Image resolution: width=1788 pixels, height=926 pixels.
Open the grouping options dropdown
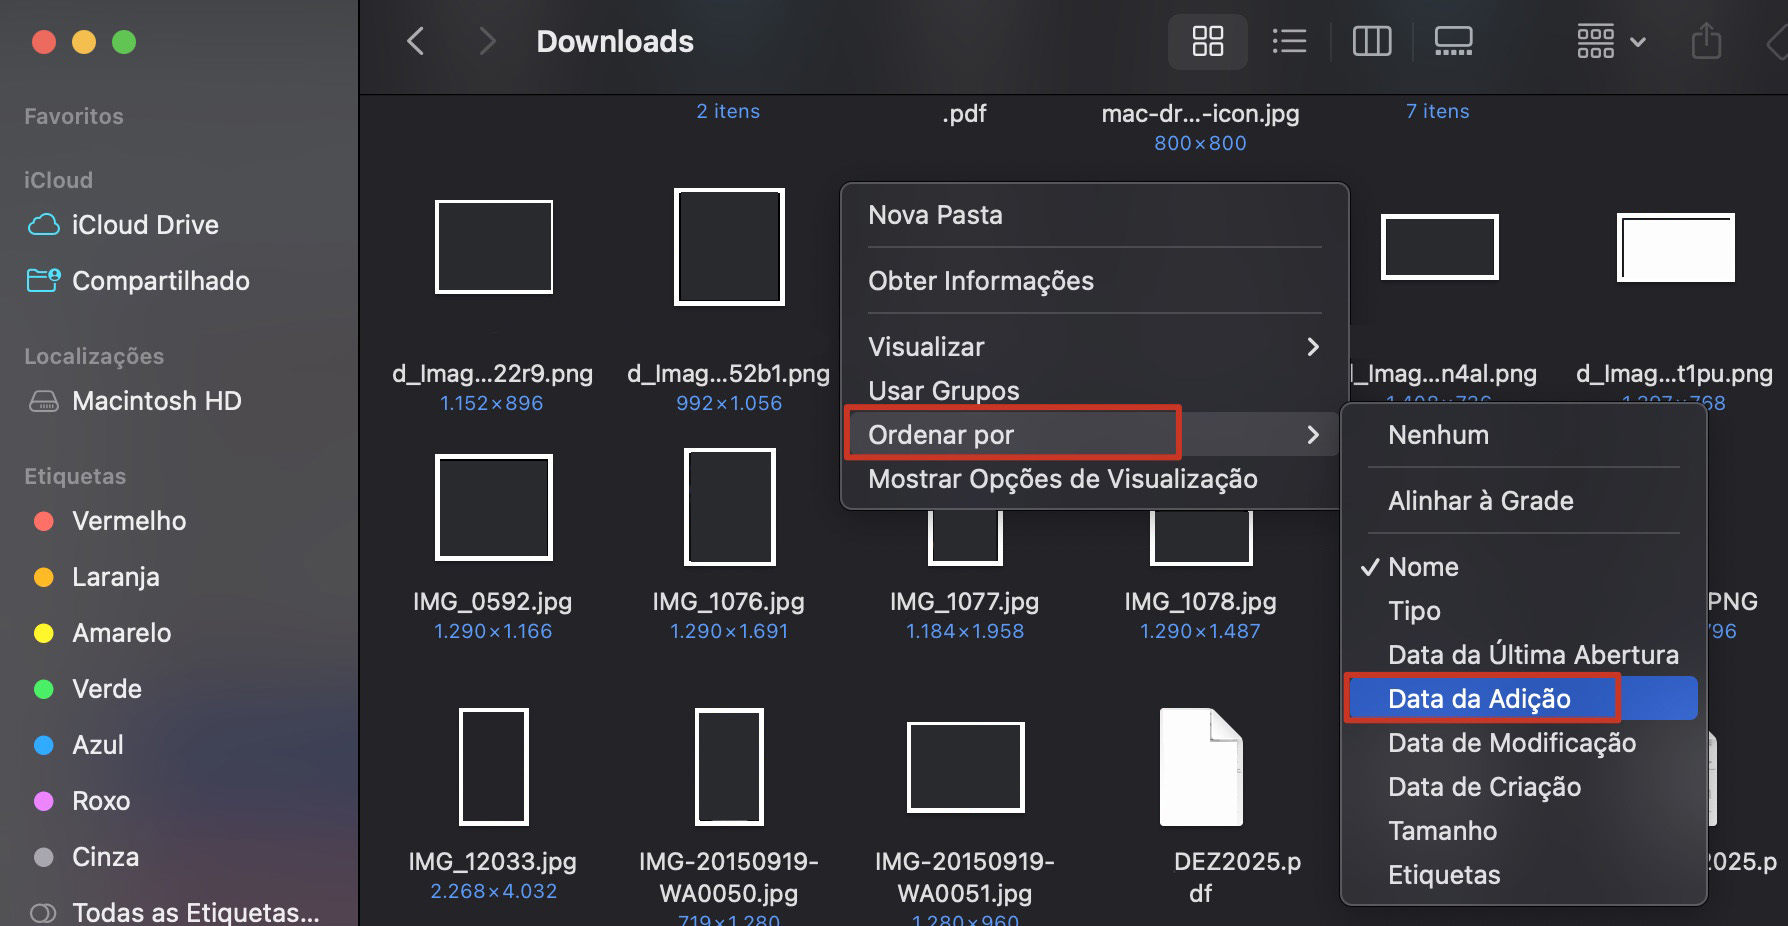[1608, 41]
